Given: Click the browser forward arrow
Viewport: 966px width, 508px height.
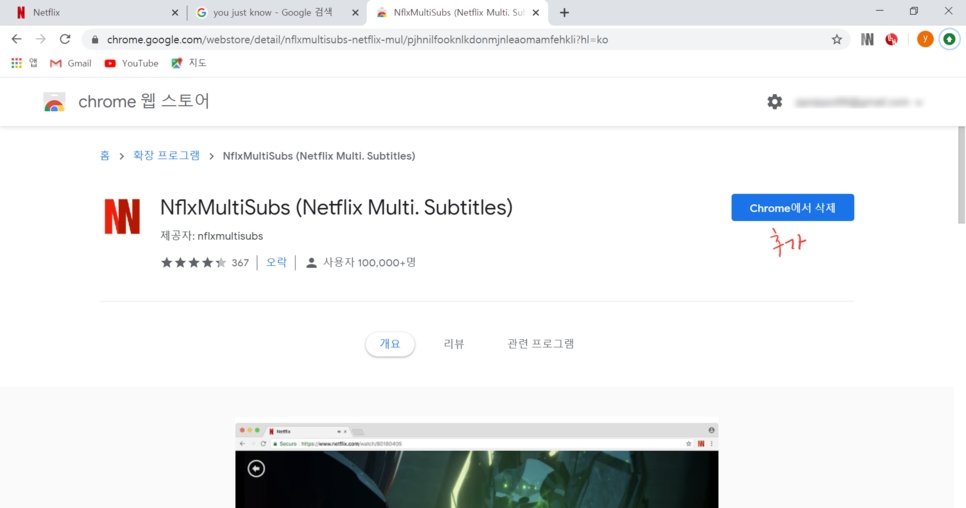Looking at the screenshot, I should pyautogui.click(x=41, y=39).
